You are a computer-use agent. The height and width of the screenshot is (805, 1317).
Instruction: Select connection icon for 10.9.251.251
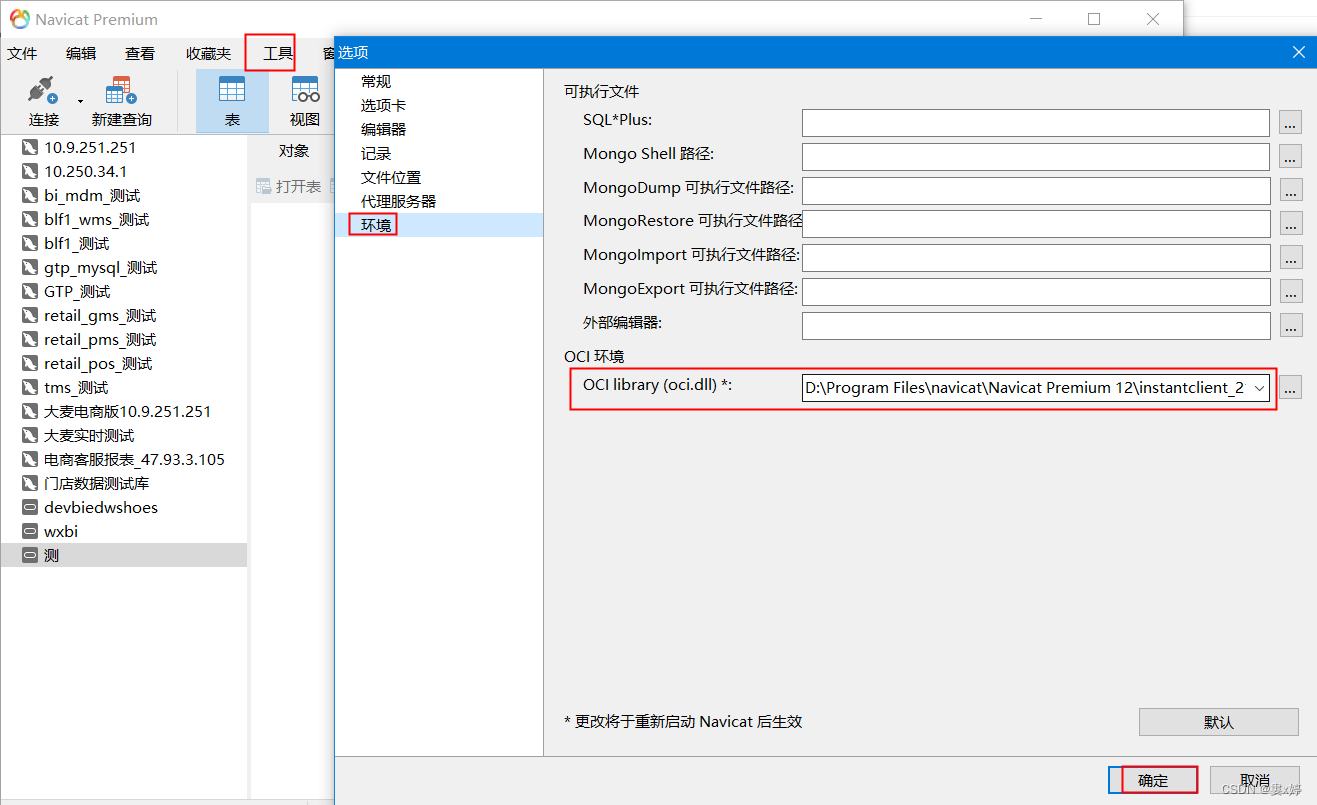[30, 147]
